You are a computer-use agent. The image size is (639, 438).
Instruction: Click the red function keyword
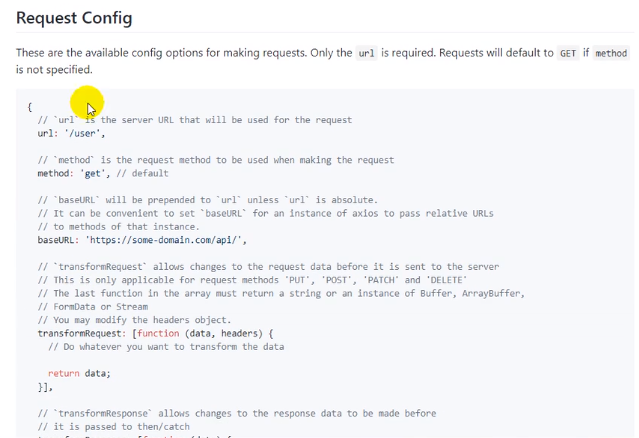click(x=158, y=333)
